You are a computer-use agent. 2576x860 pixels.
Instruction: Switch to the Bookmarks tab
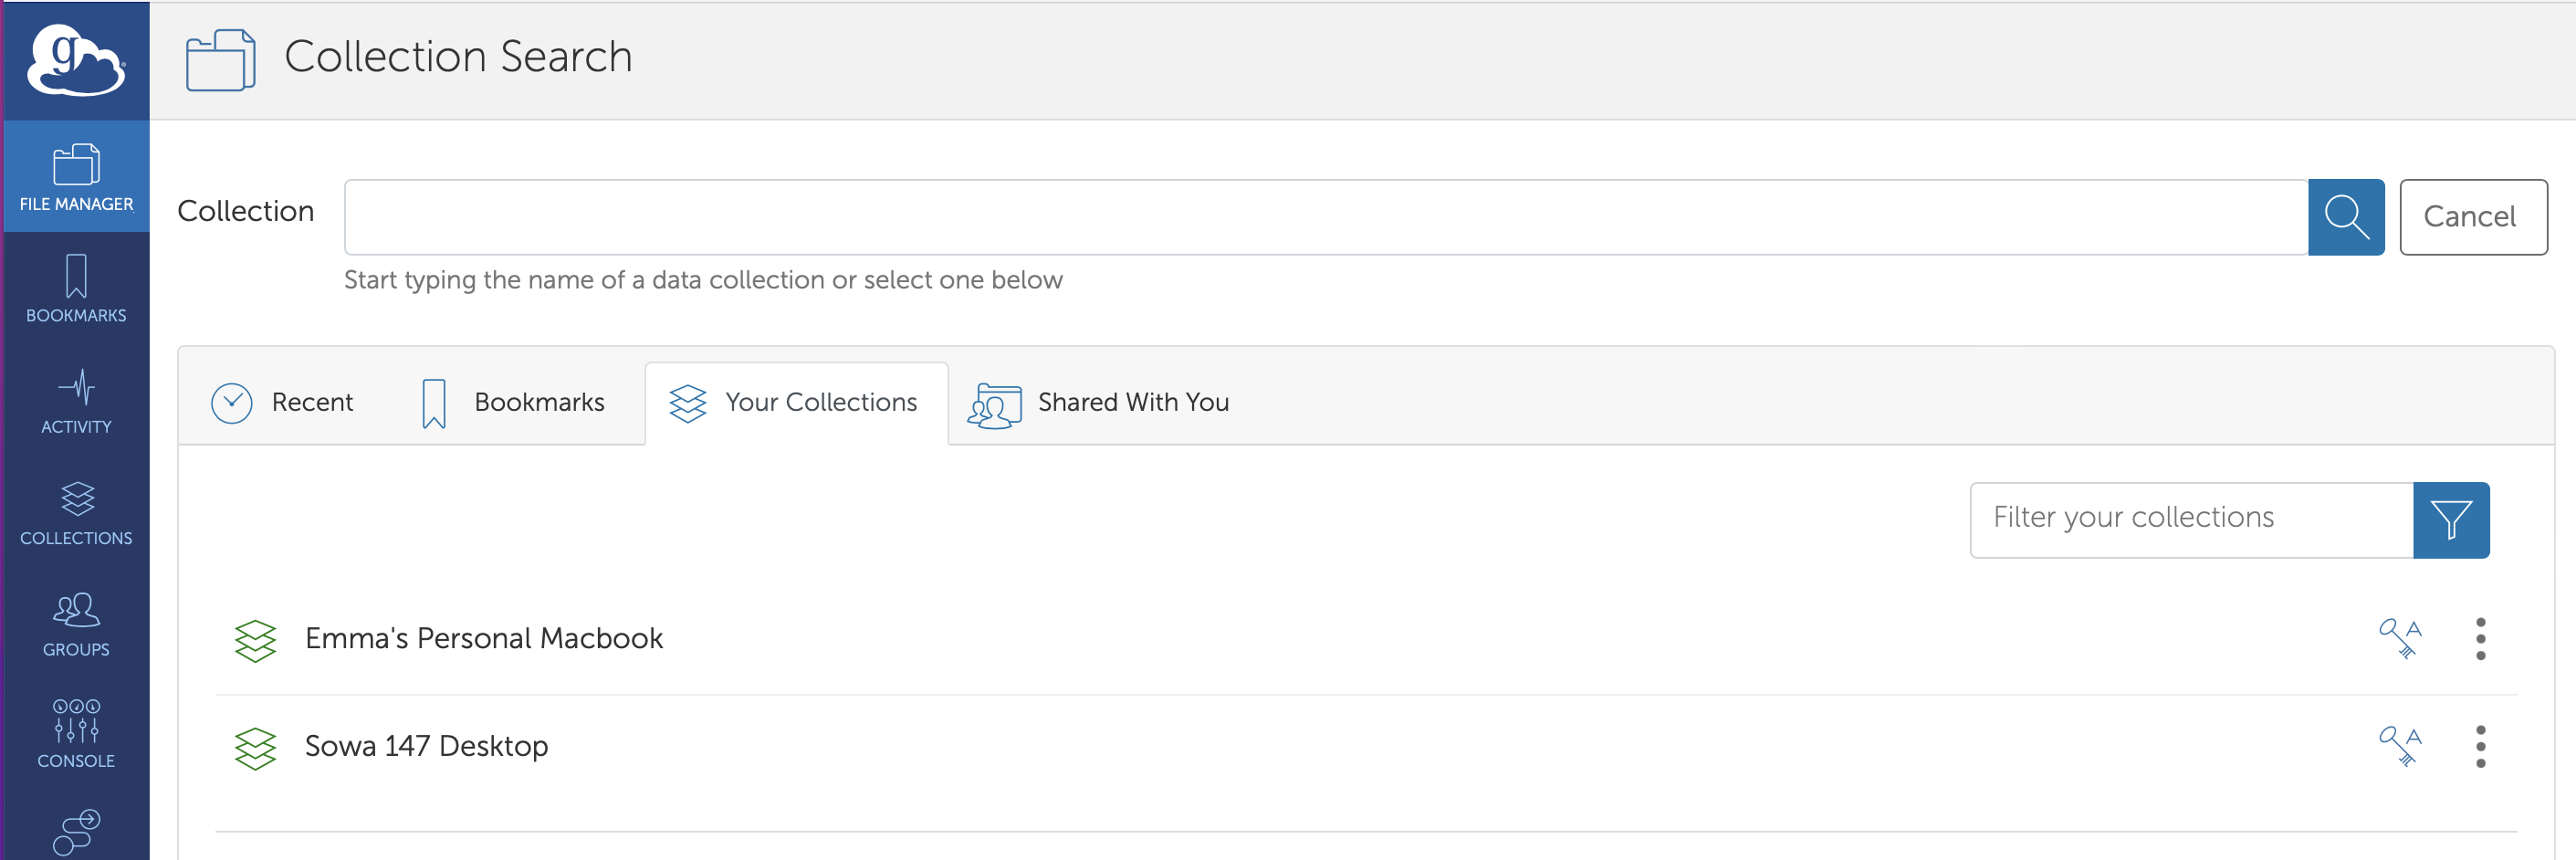pos(513,402)
